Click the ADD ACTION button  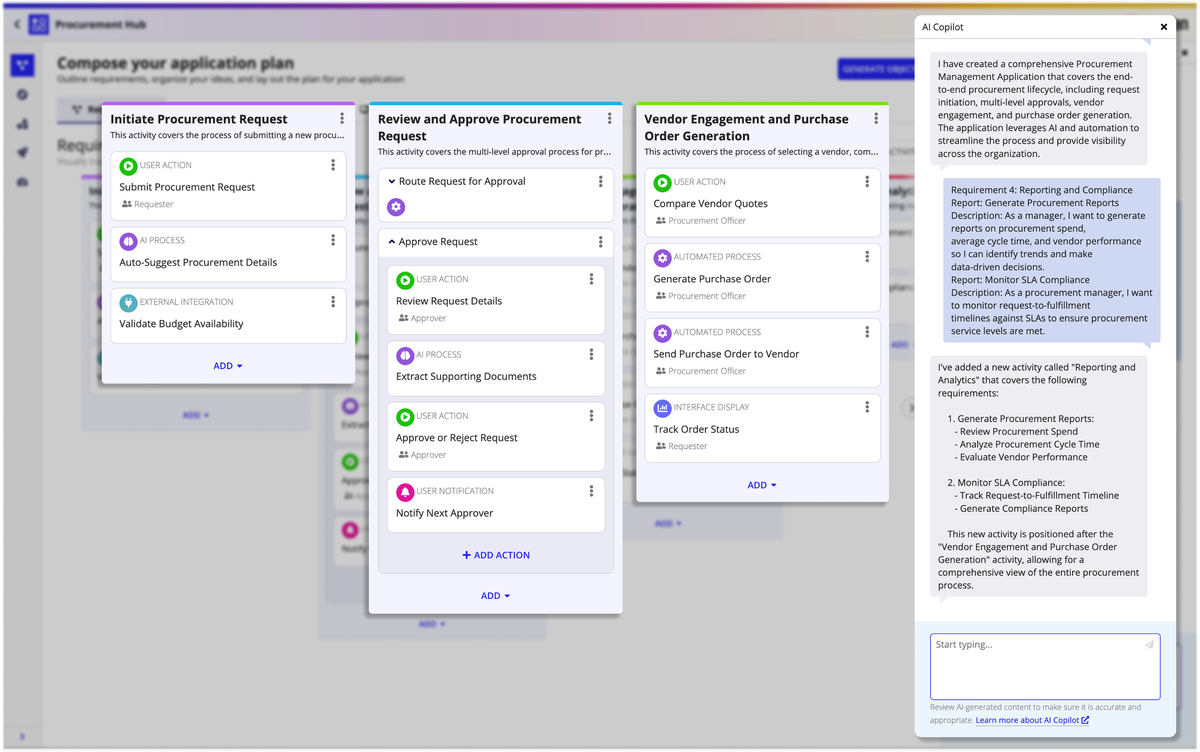point(496,555)
